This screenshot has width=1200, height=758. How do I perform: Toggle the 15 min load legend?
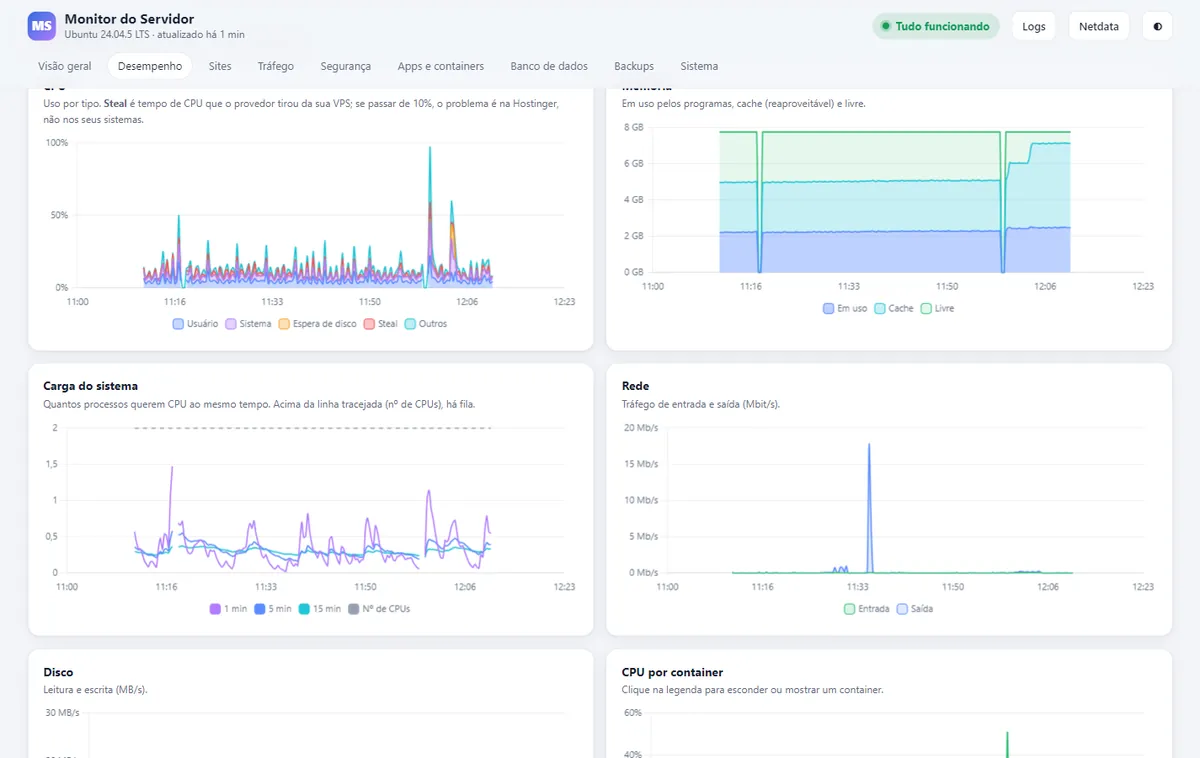click(320, 609)
